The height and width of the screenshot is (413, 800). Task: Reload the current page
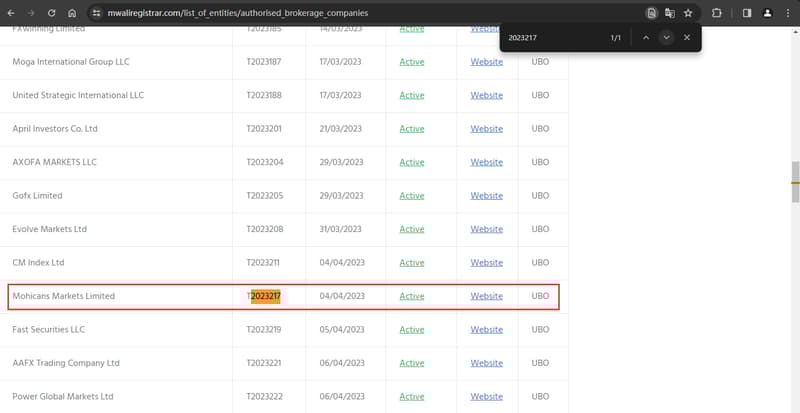[x=52, y=13]
